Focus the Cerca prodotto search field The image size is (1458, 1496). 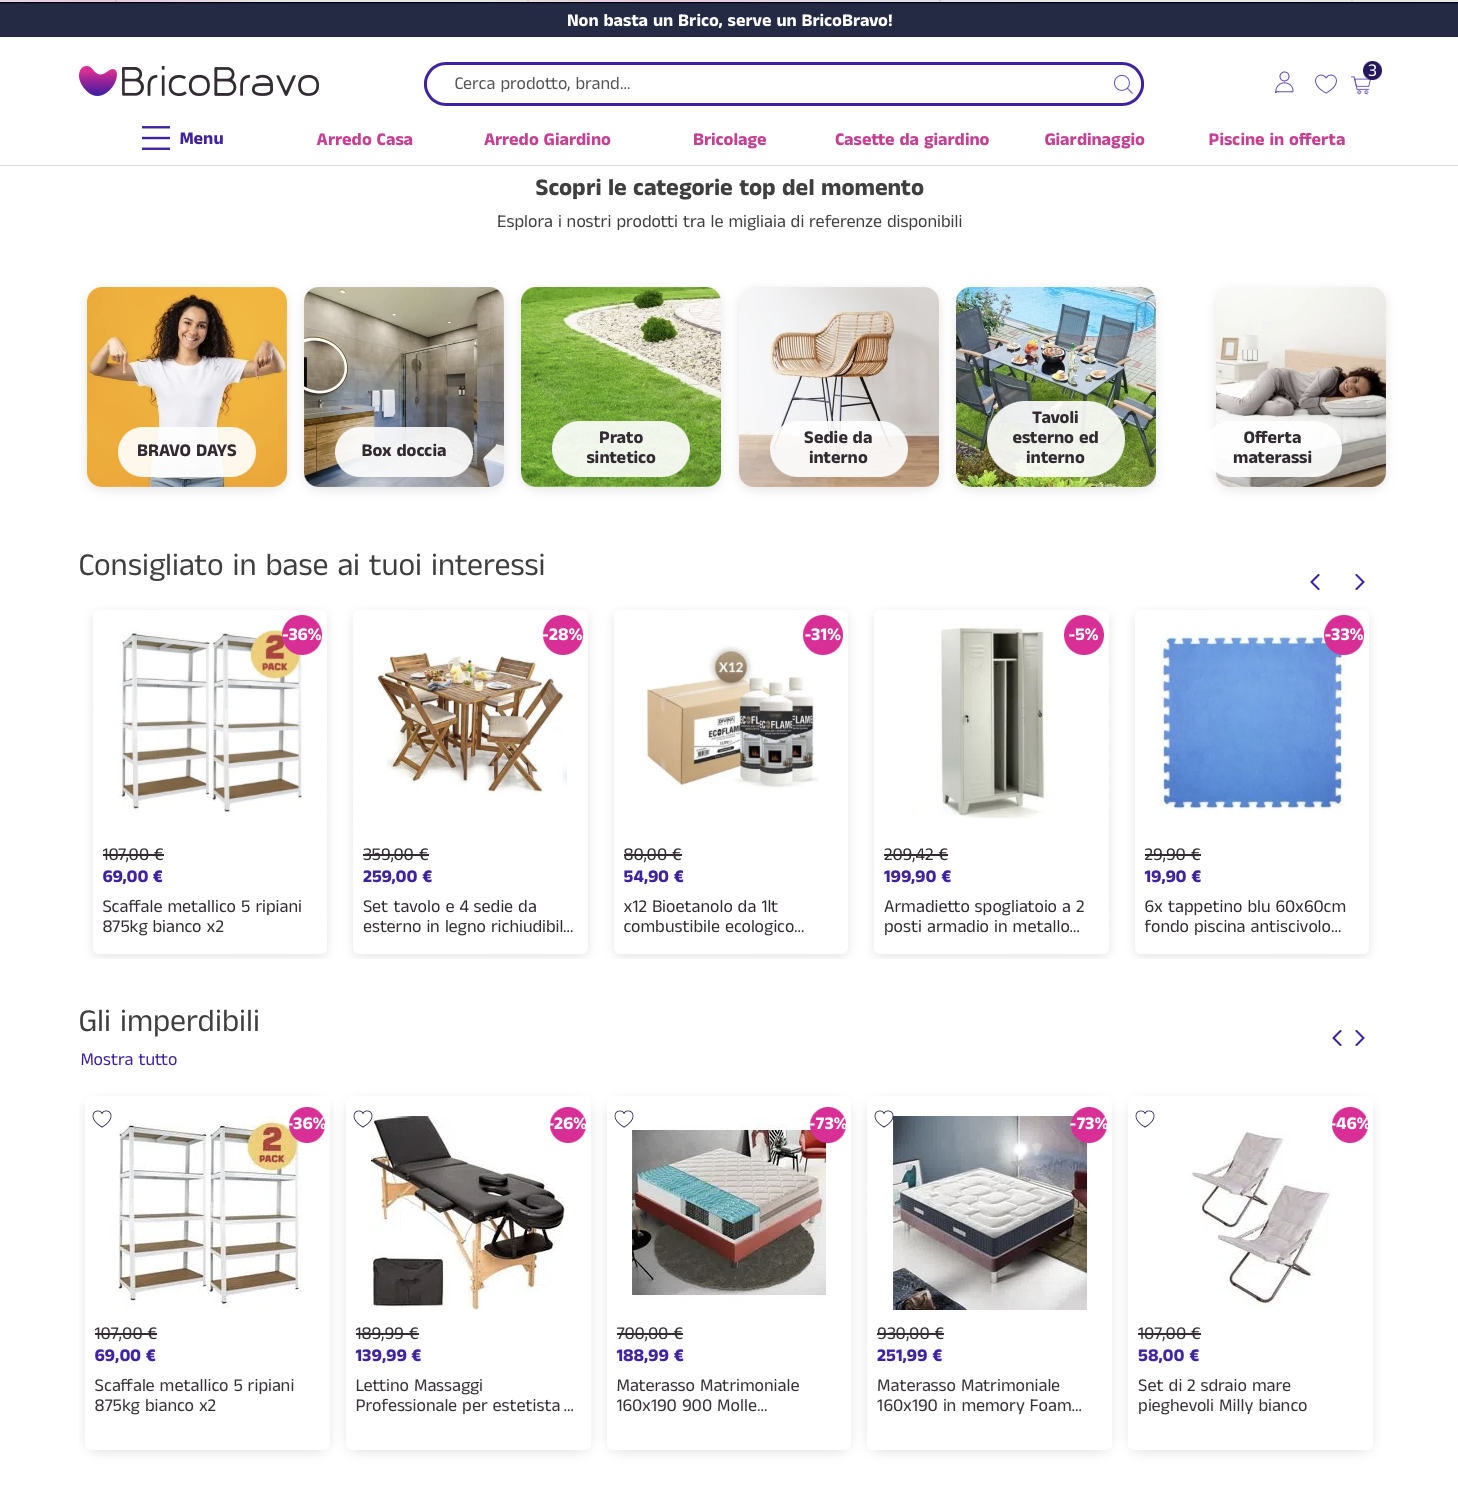point(770,84)
